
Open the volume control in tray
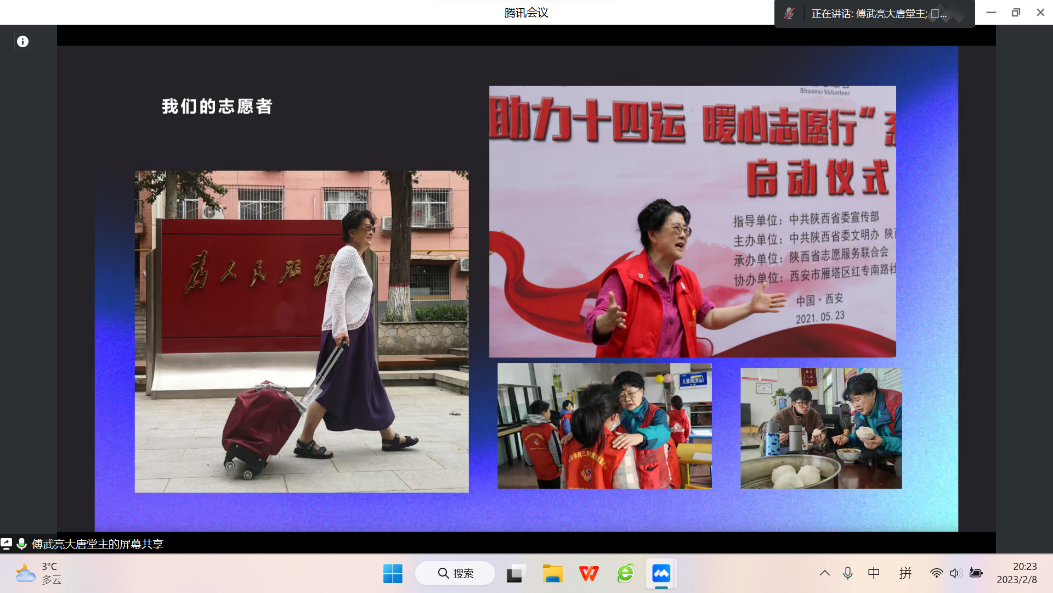point(955,573)
